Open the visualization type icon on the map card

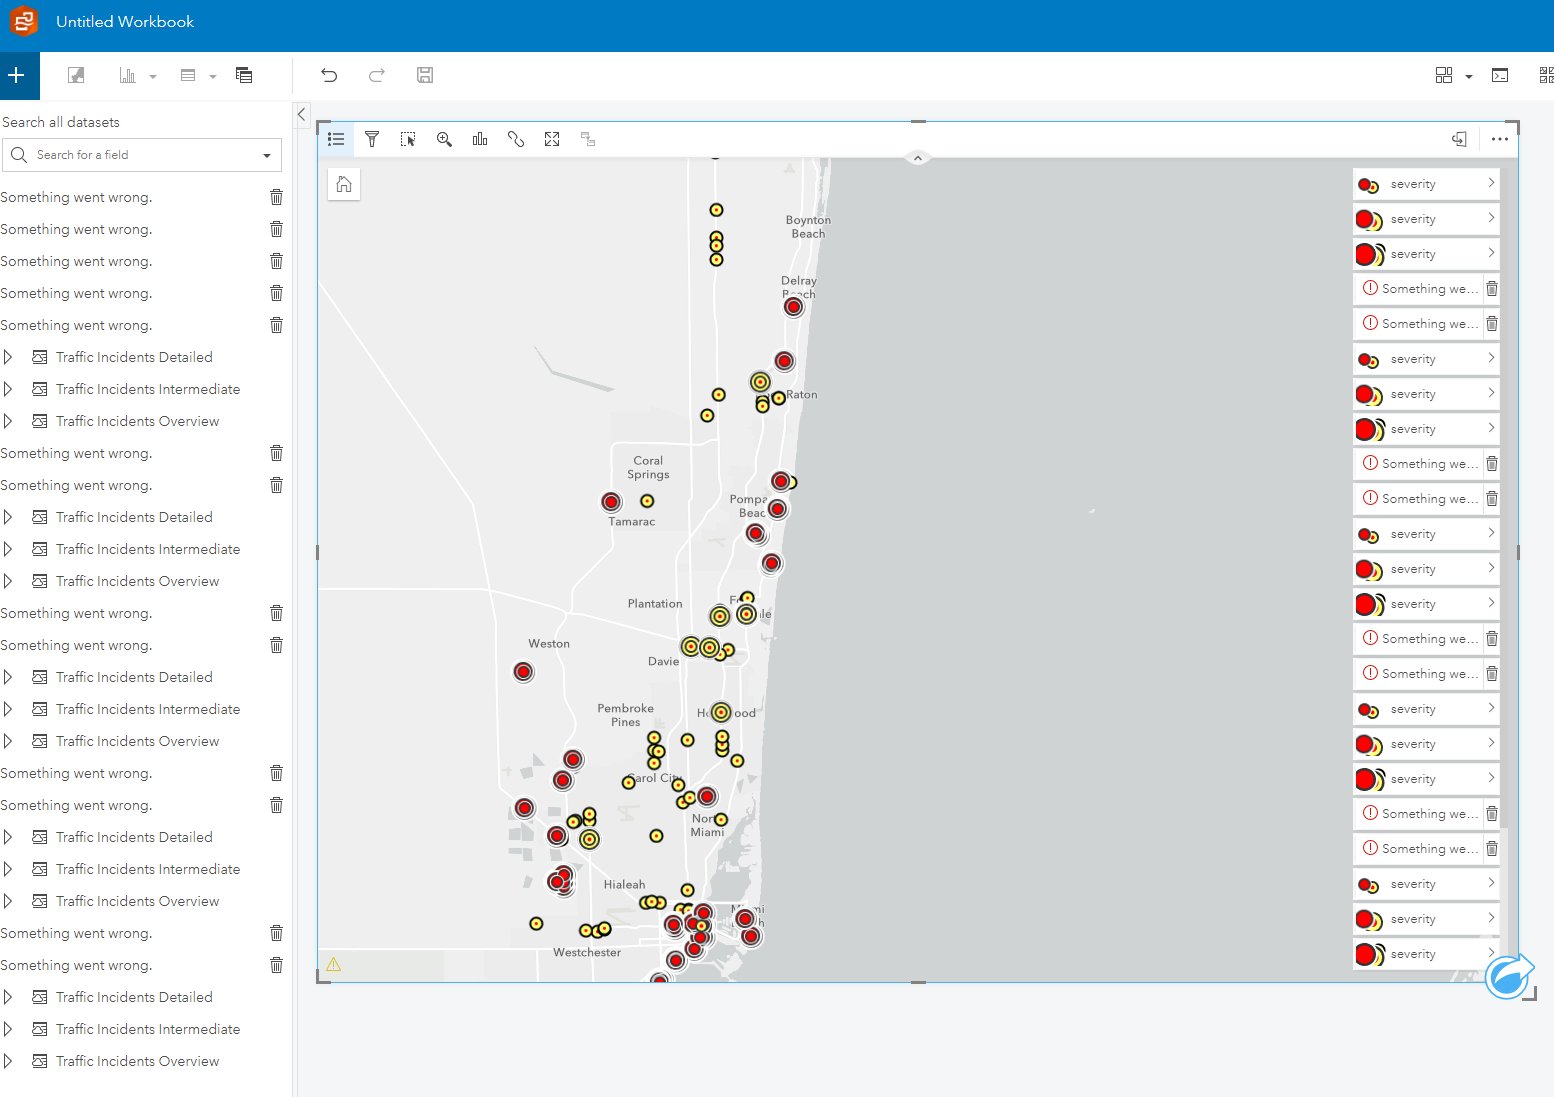pyautogui.click(x=480, y=139)
